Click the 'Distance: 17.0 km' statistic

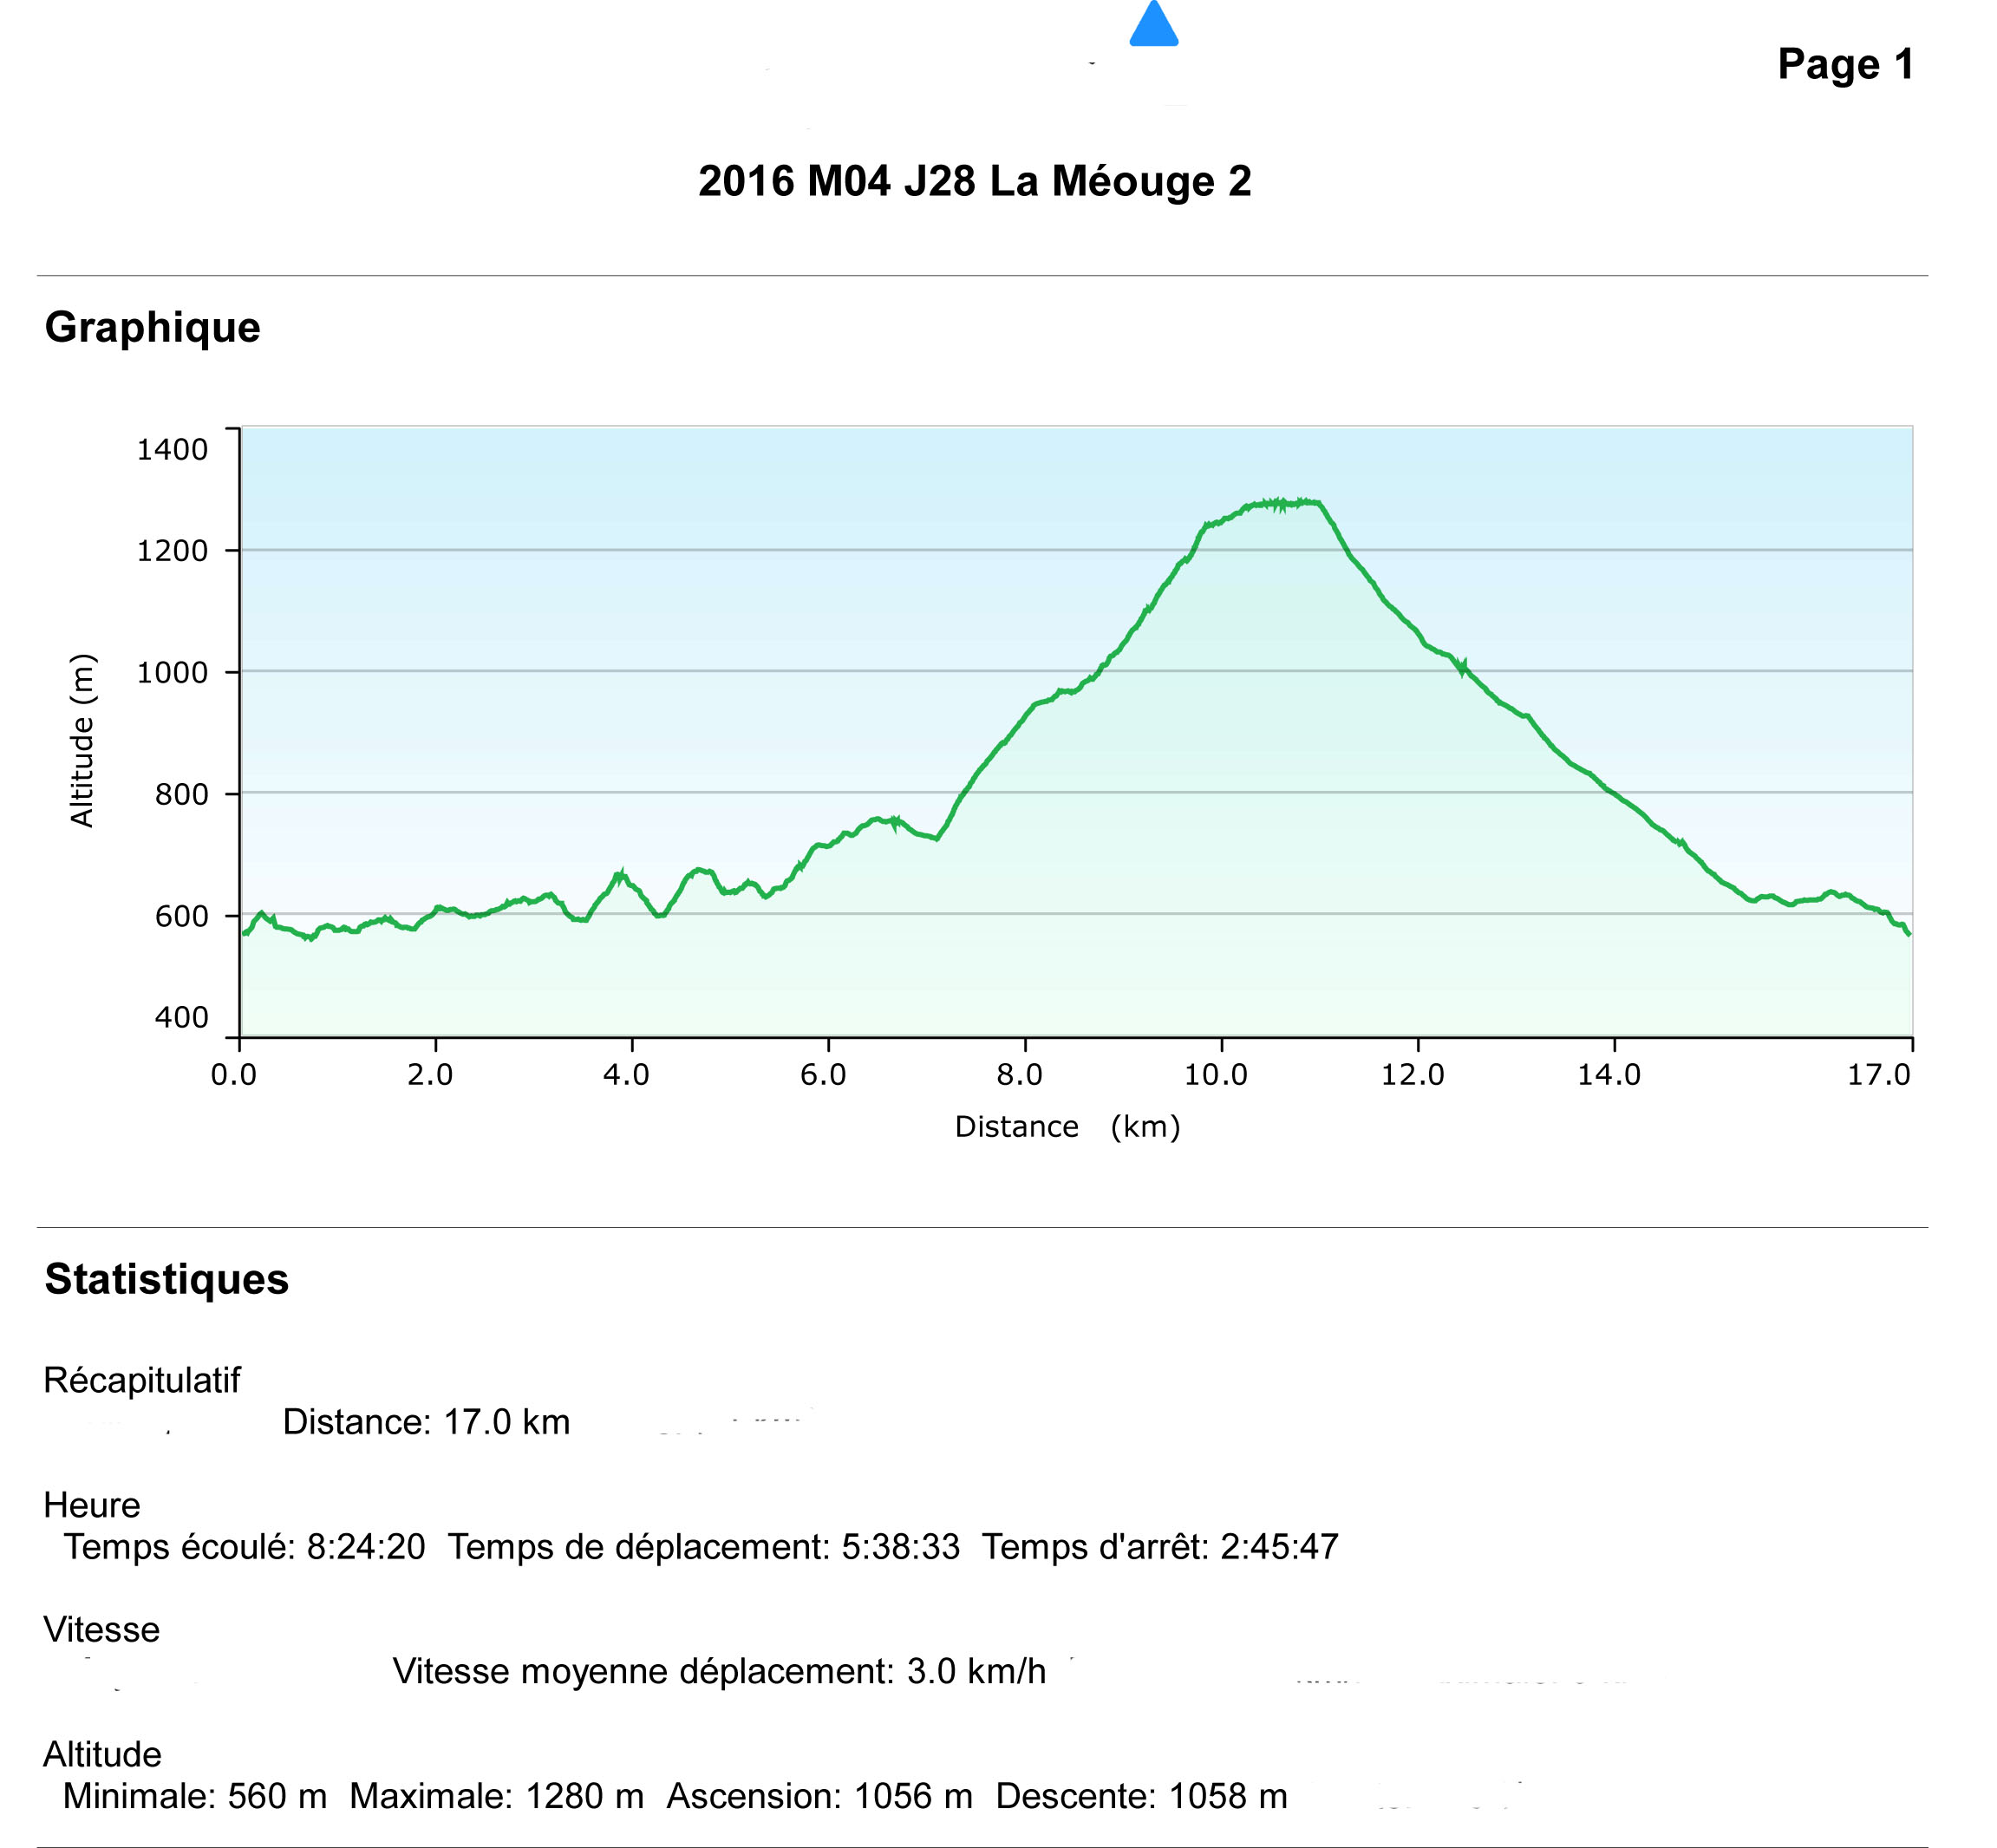(x=426, y=1423)
